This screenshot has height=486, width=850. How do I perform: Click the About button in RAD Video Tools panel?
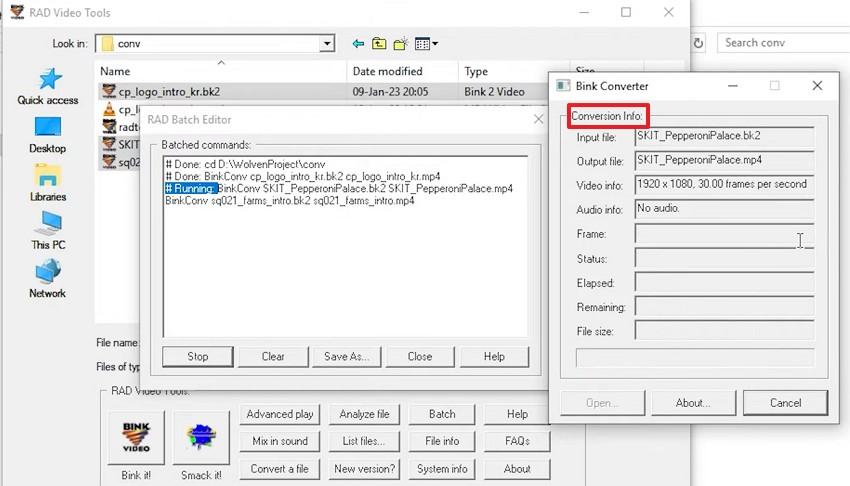[x=517, y=469]
